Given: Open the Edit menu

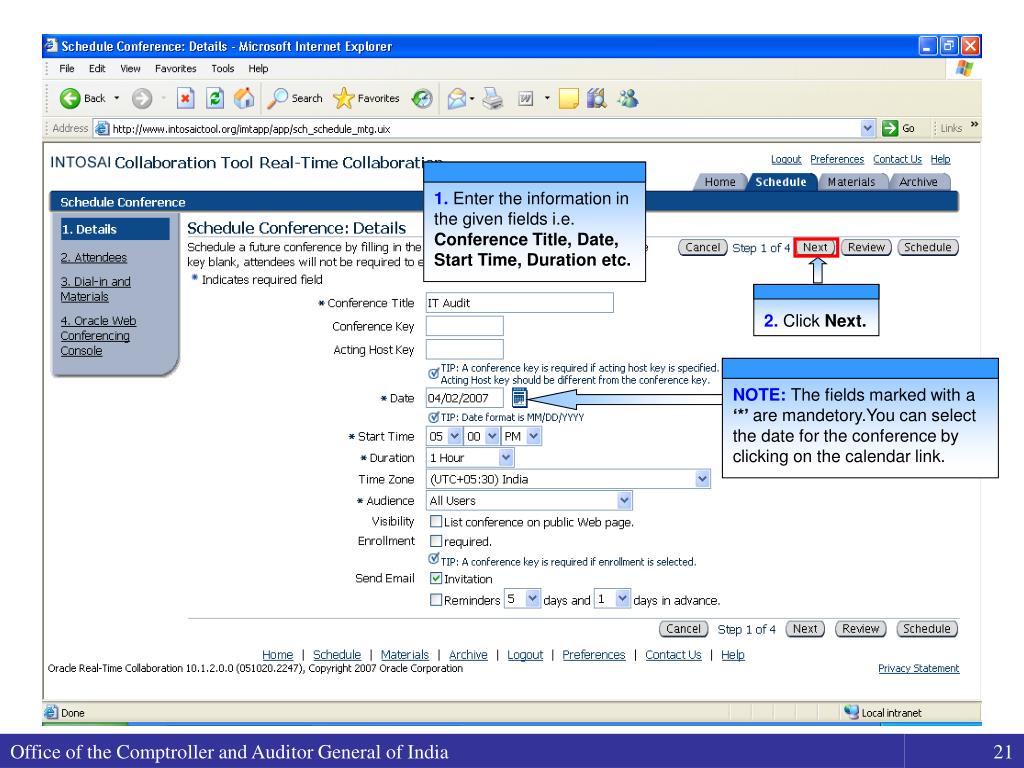Looking at the screenshot, I should (x=97, y=69).
